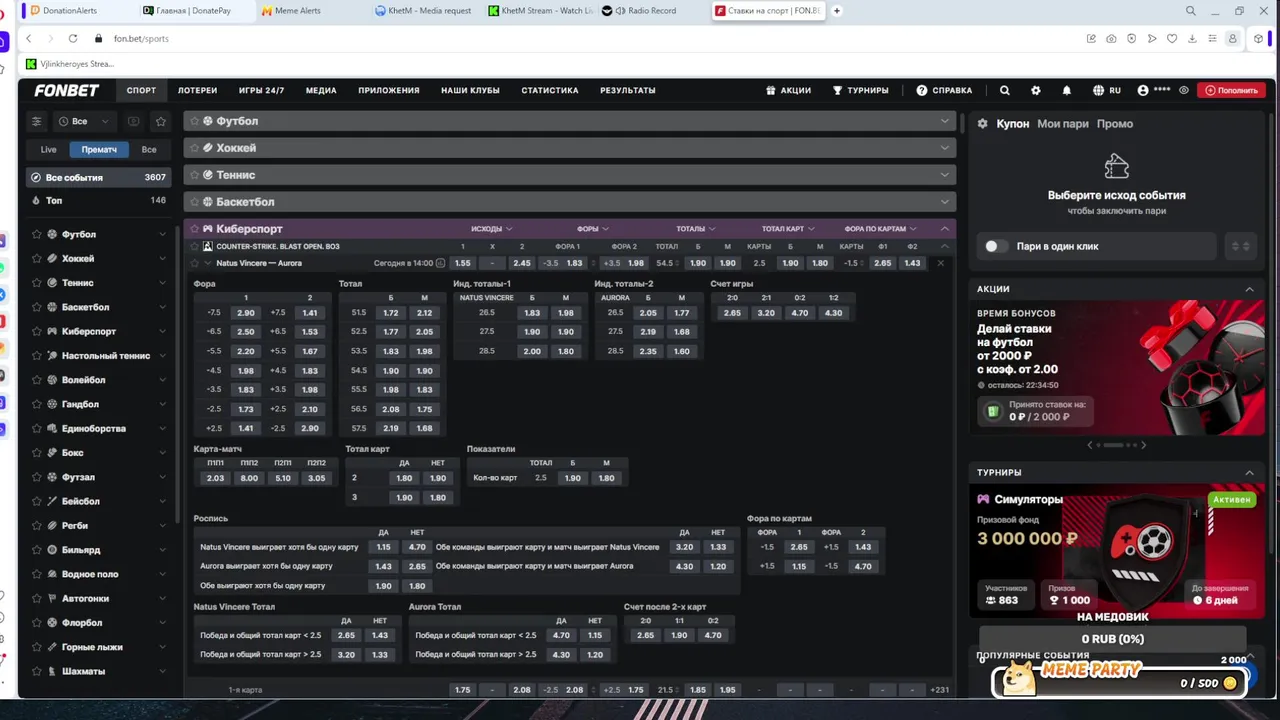Screen dimensions: 1280x720
Task: Collapse the ТУРНИРЫ panel
Action: click(x=1249, y=472)
